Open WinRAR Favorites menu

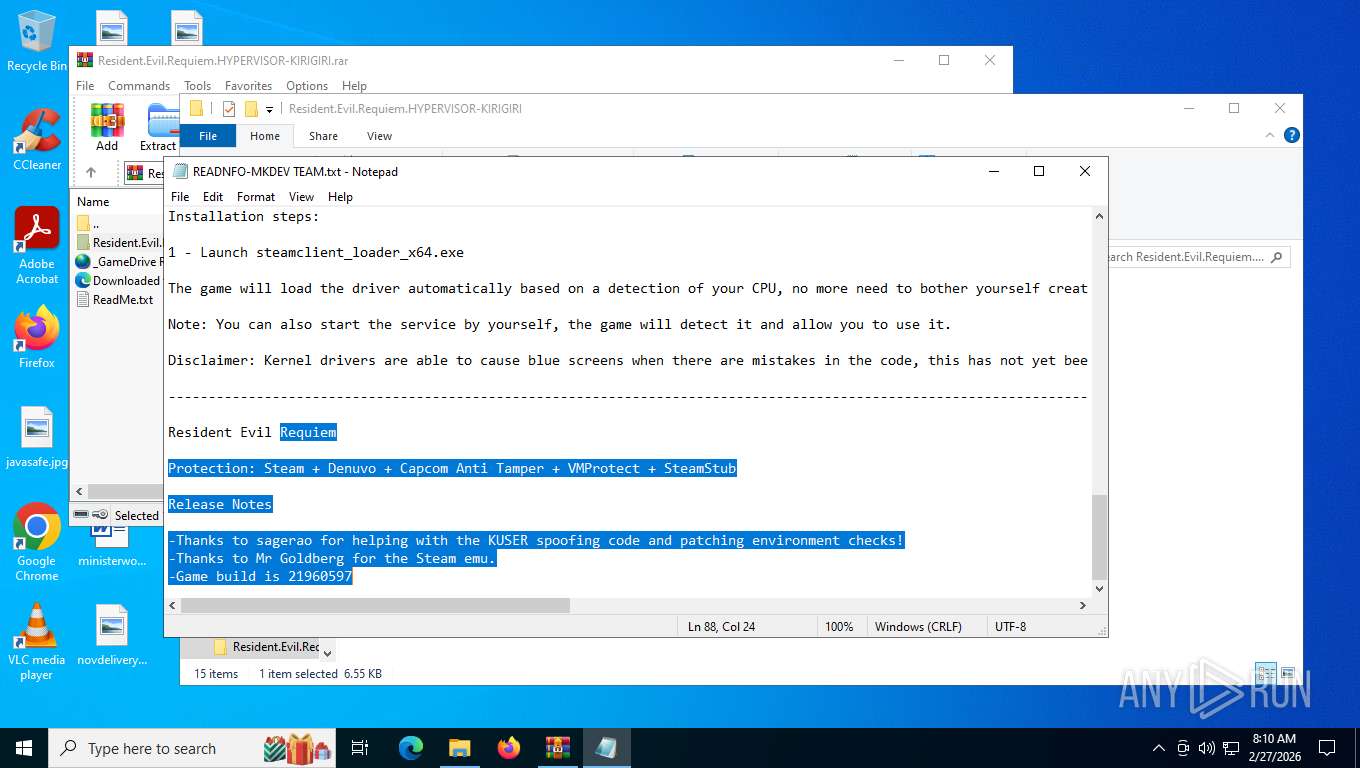[x=248, y=86]
